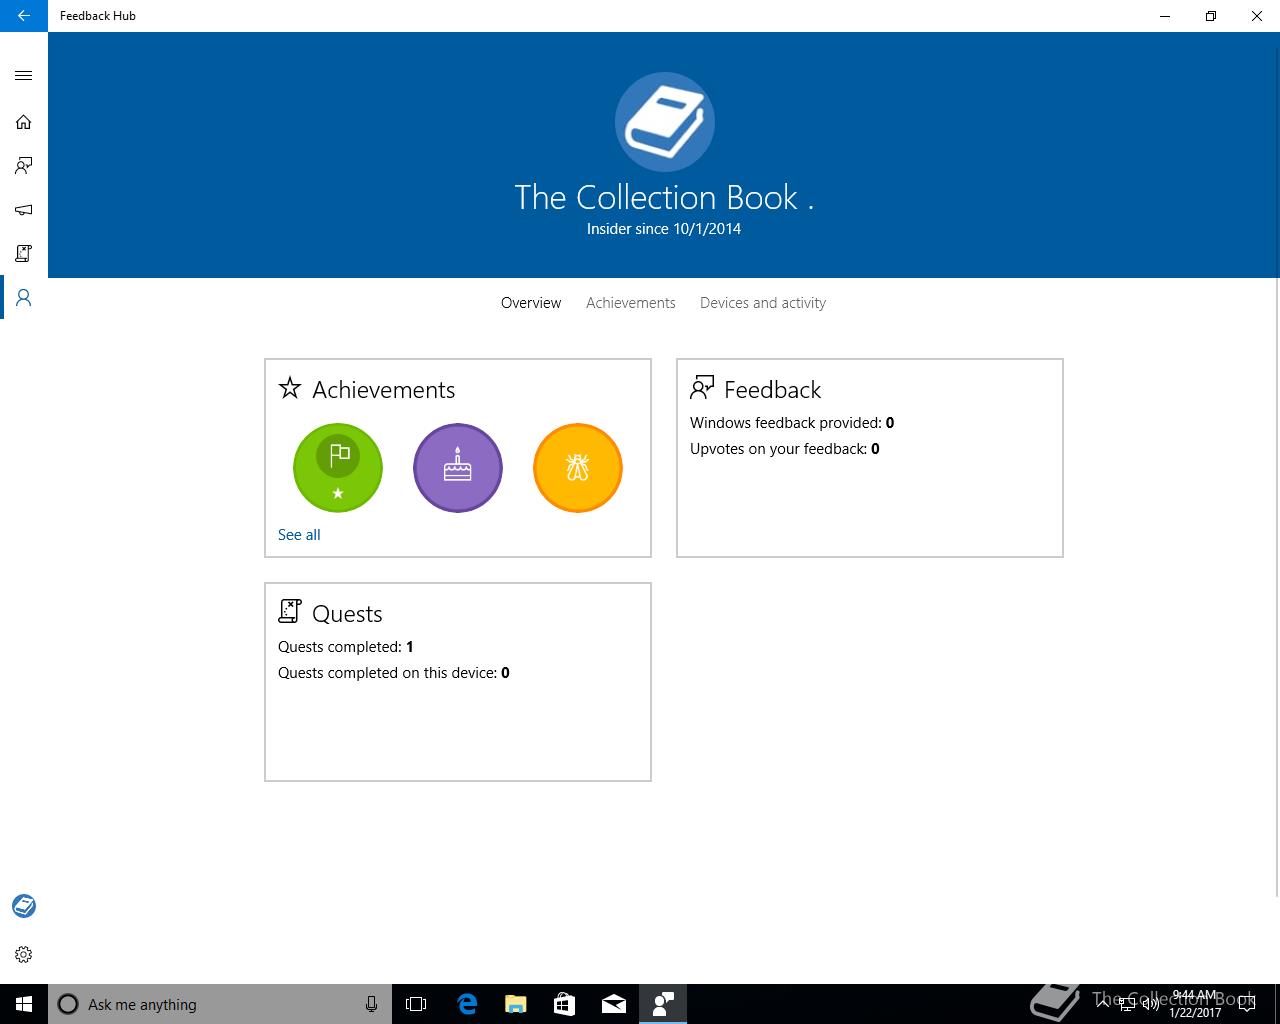
Task: Click the vertical scrollbar on the right
Action: pyautogui.click(x=1277, y=588)
